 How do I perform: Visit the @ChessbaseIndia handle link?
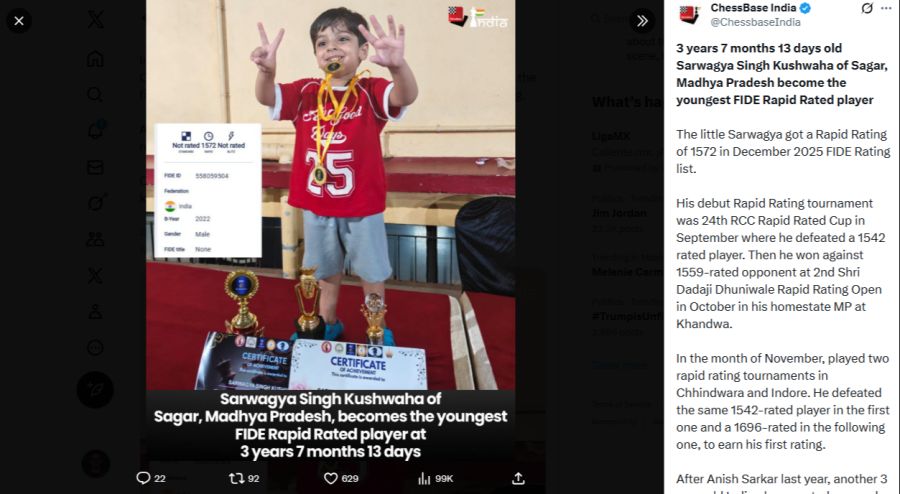pyautogui.click(x=755, y=22)
